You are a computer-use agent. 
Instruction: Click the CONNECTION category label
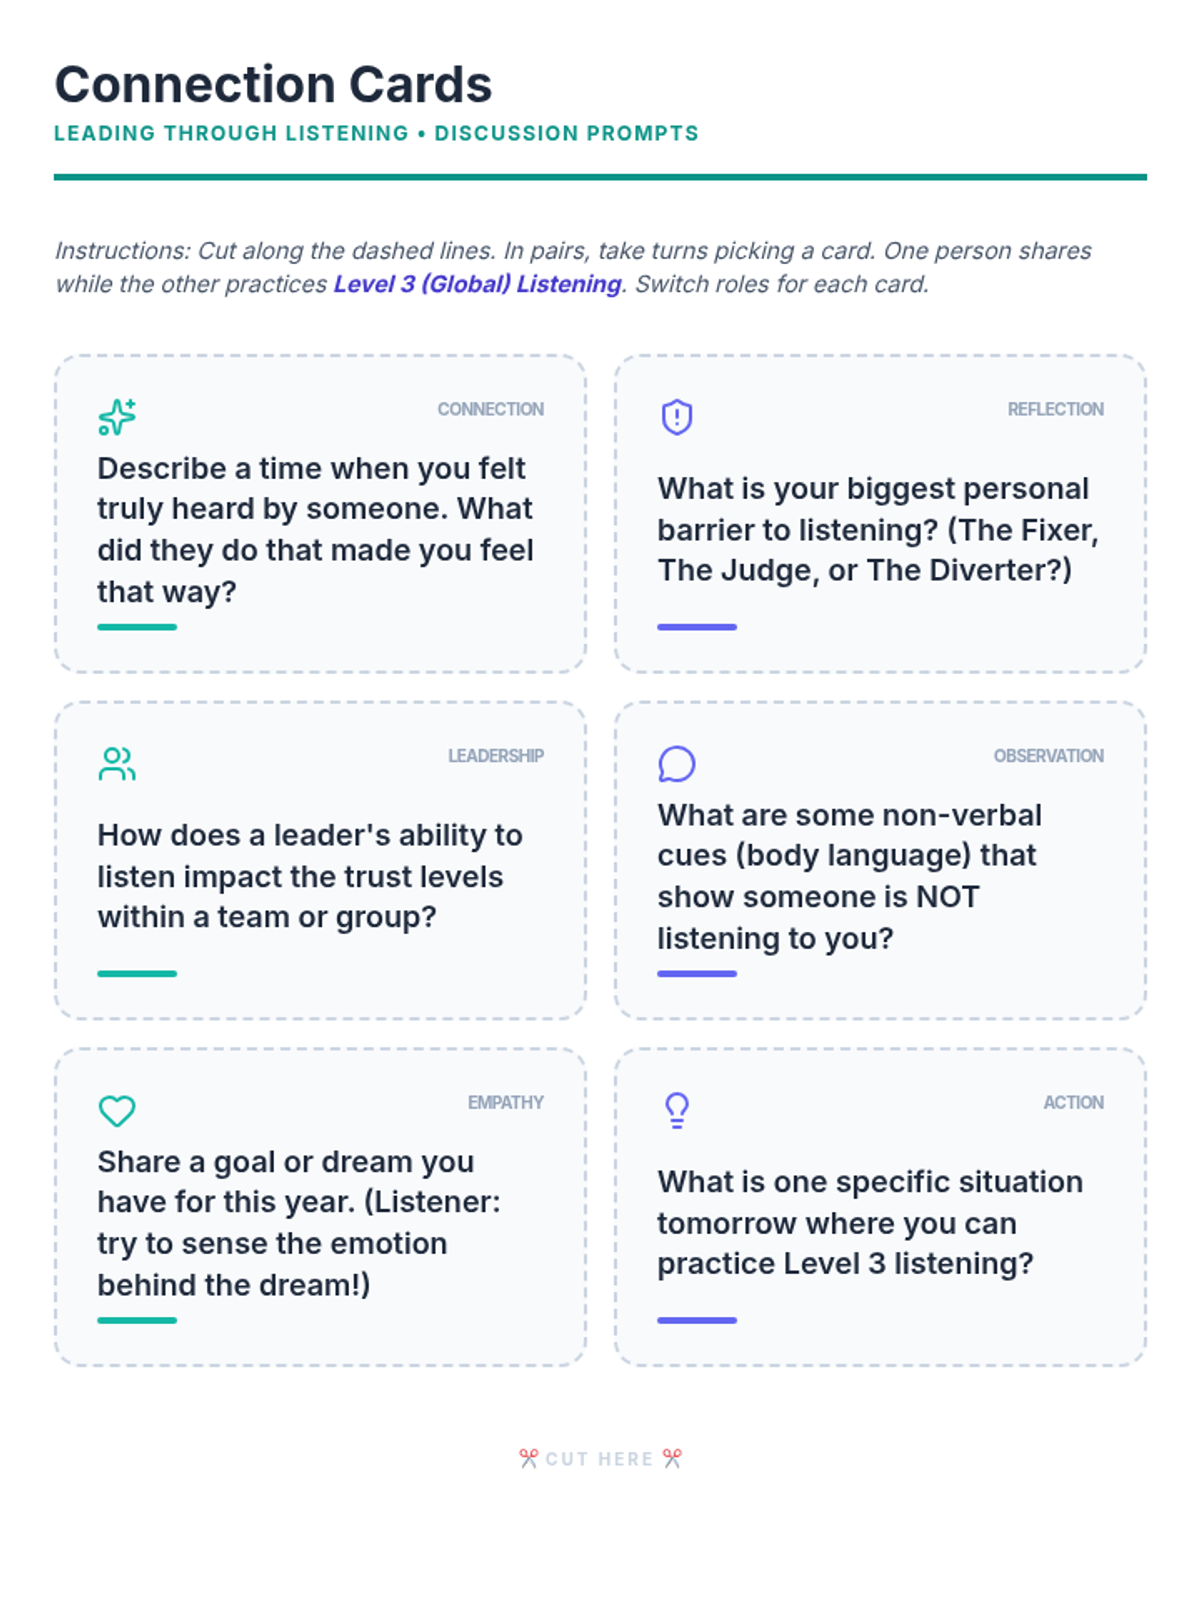point(490,409)
